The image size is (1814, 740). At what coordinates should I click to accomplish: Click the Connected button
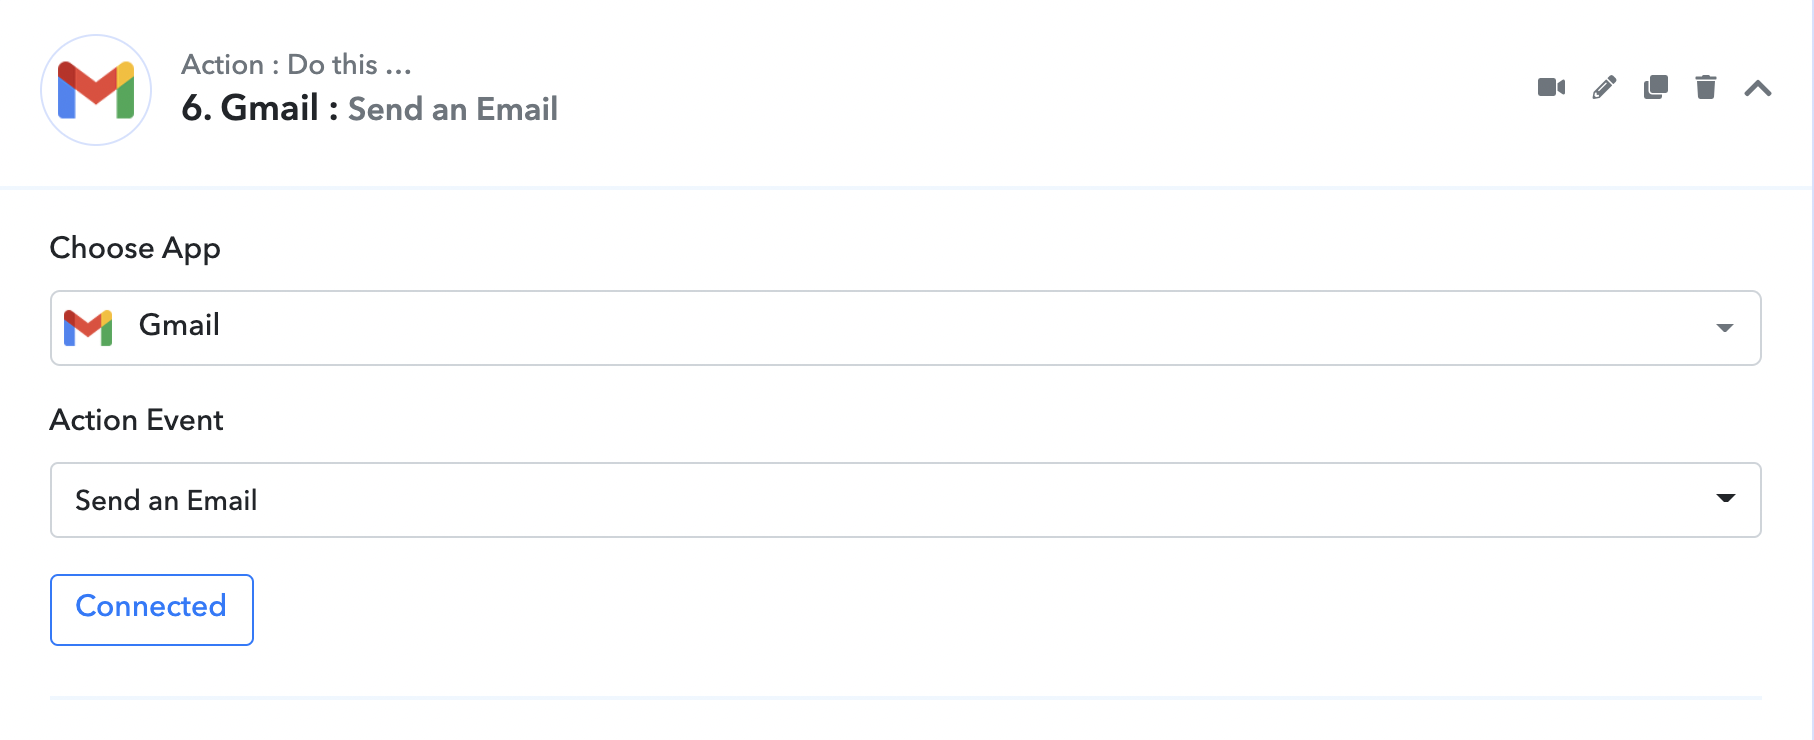pos(152,609)
